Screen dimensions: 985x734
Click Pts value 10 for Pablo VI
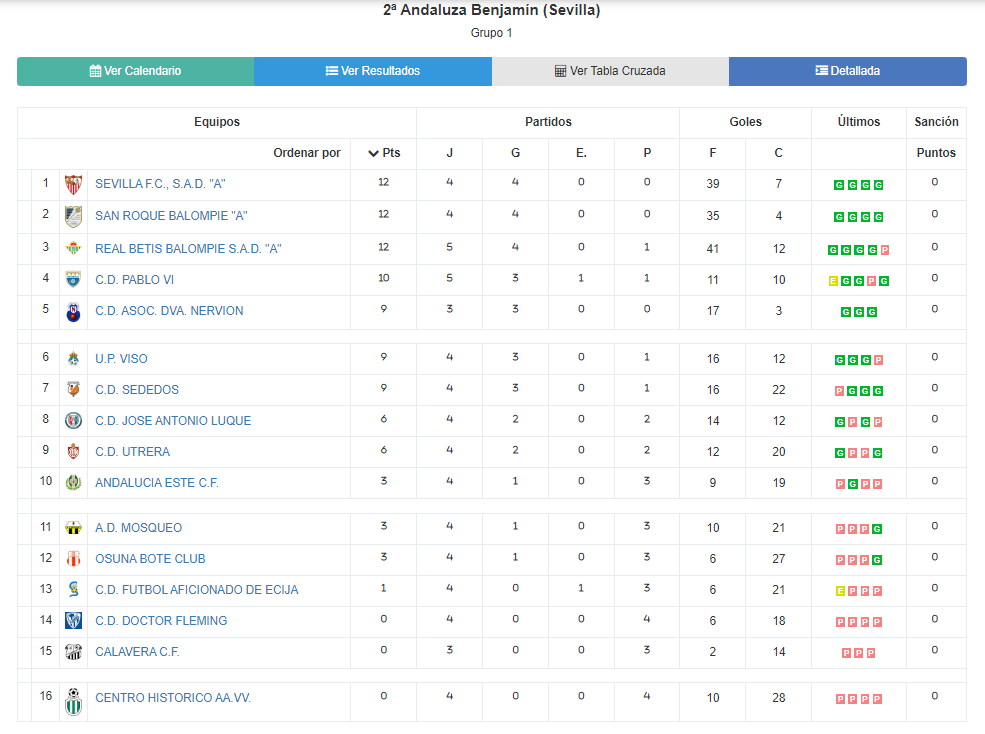[x=383, y=278]
